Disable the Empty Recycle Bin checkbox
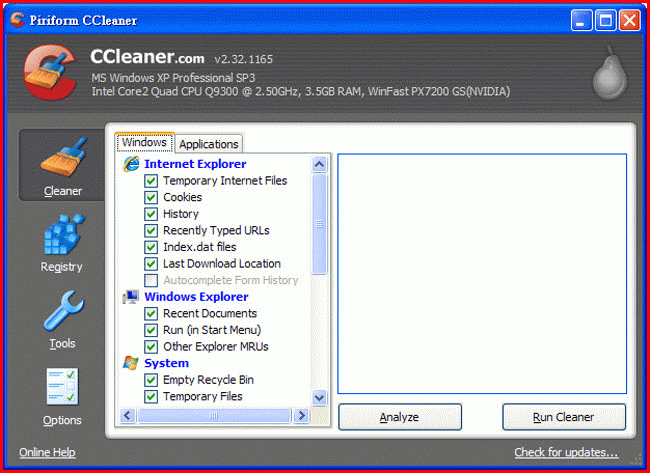650x473 pixels. pyautogui.click(x=151, y=380)
